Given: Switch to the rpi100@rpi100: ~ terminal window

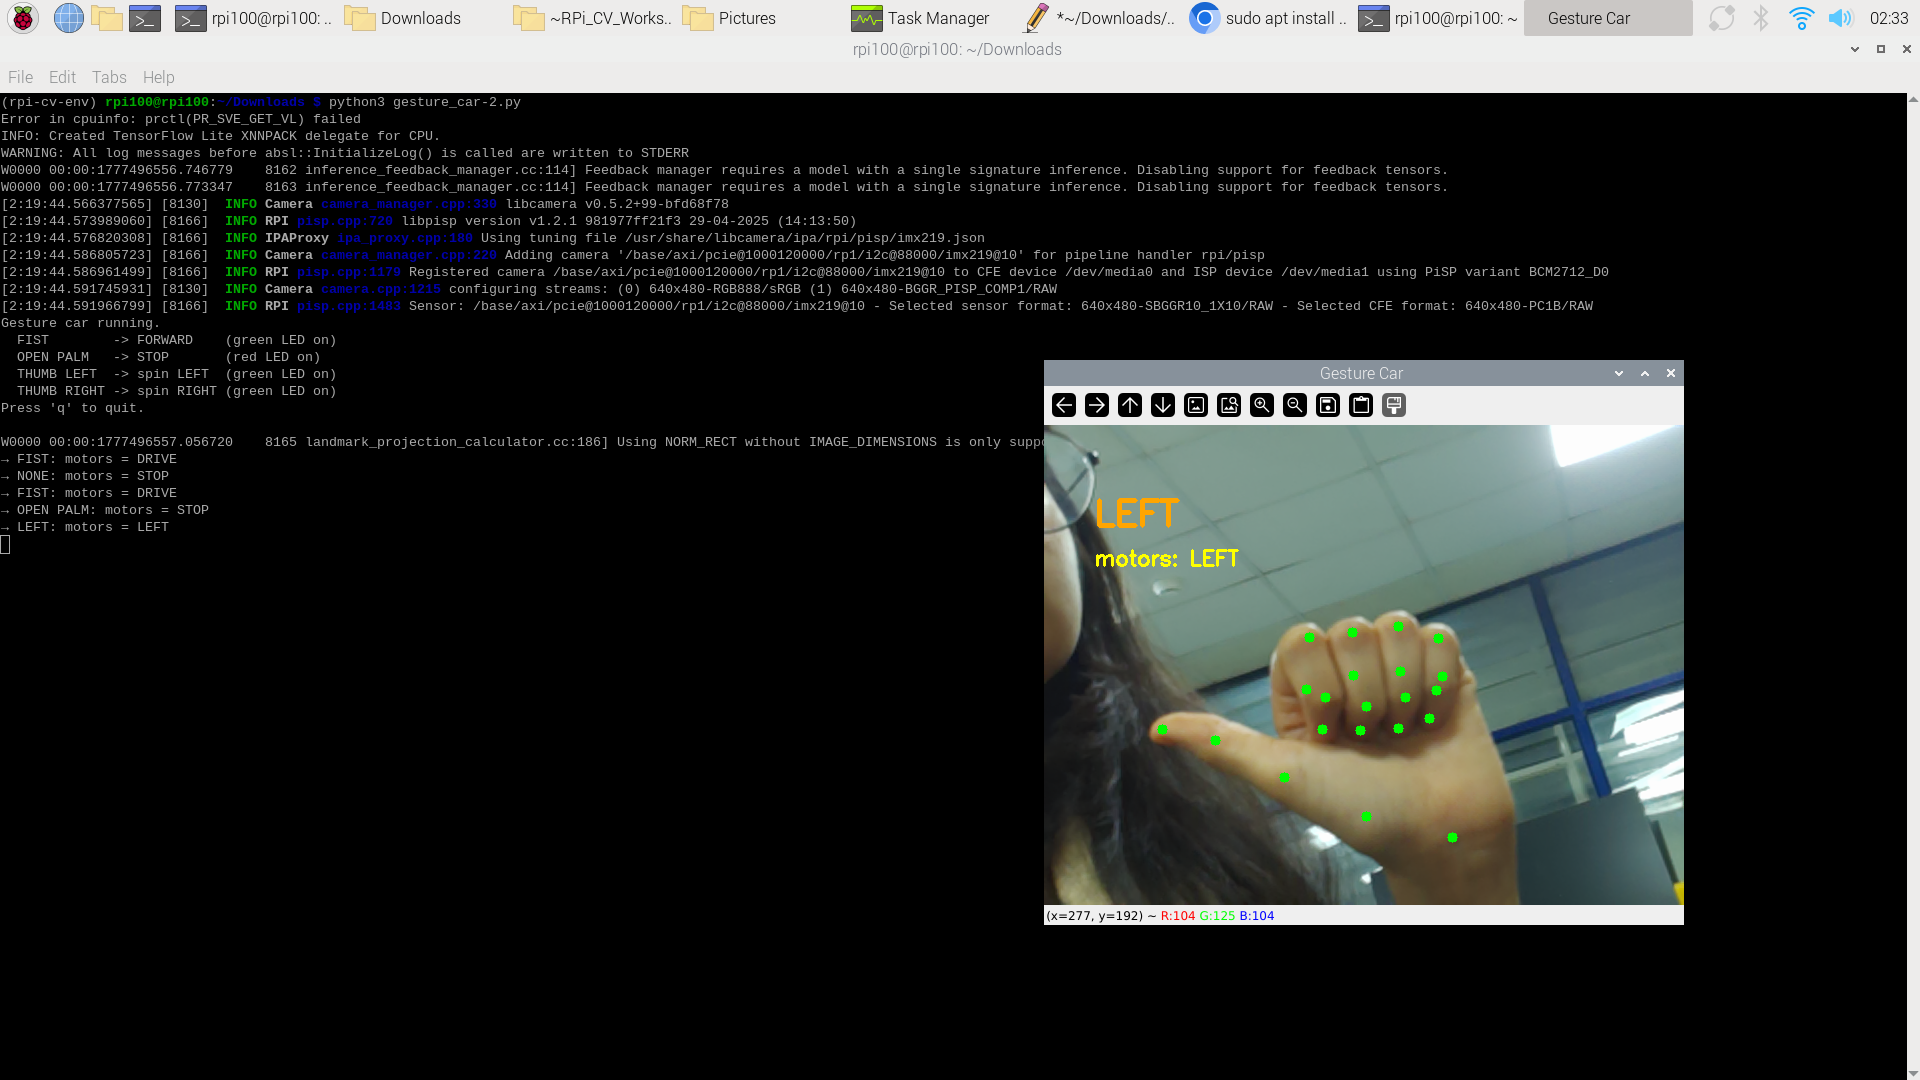Looking at the screenshot, I should coord(1437,18).
